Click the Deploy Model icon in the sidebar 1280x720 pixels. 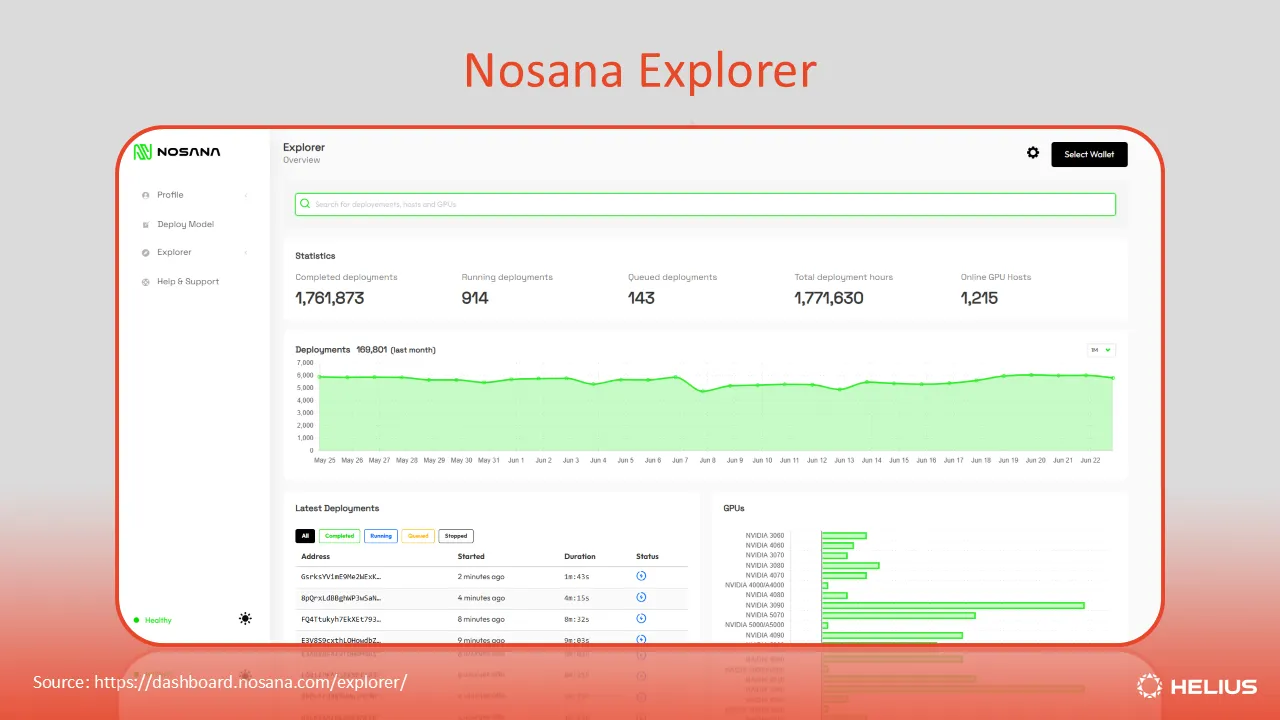(x=146, y=225)
